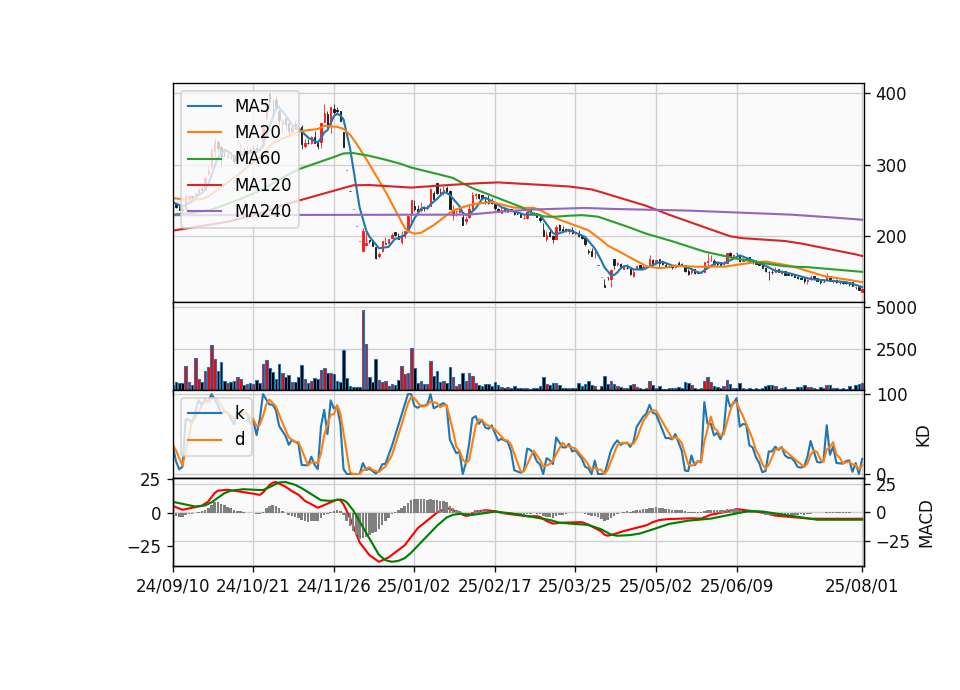Click the KD axis title

tap(923, 436)
